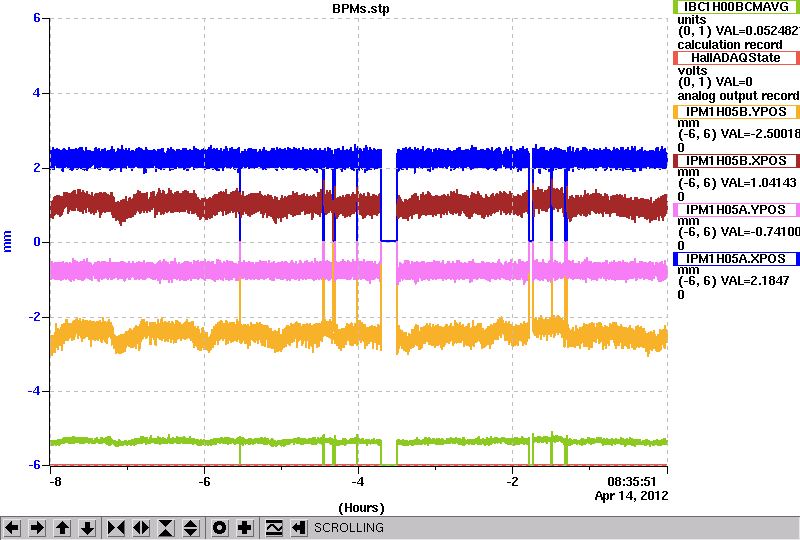Click the plus-sign toolbar icon

click(244, 527)
